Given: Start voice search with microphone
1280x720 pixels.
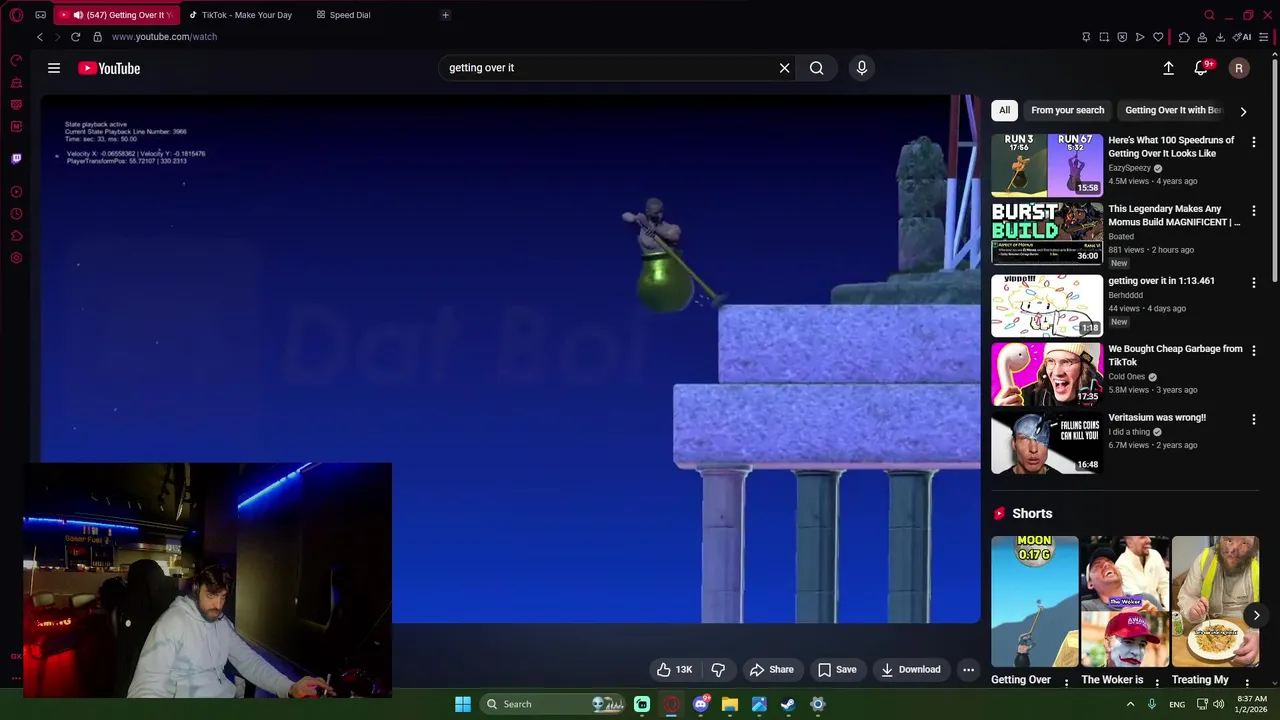Looking at the screenshot, I should click(862, 68).
